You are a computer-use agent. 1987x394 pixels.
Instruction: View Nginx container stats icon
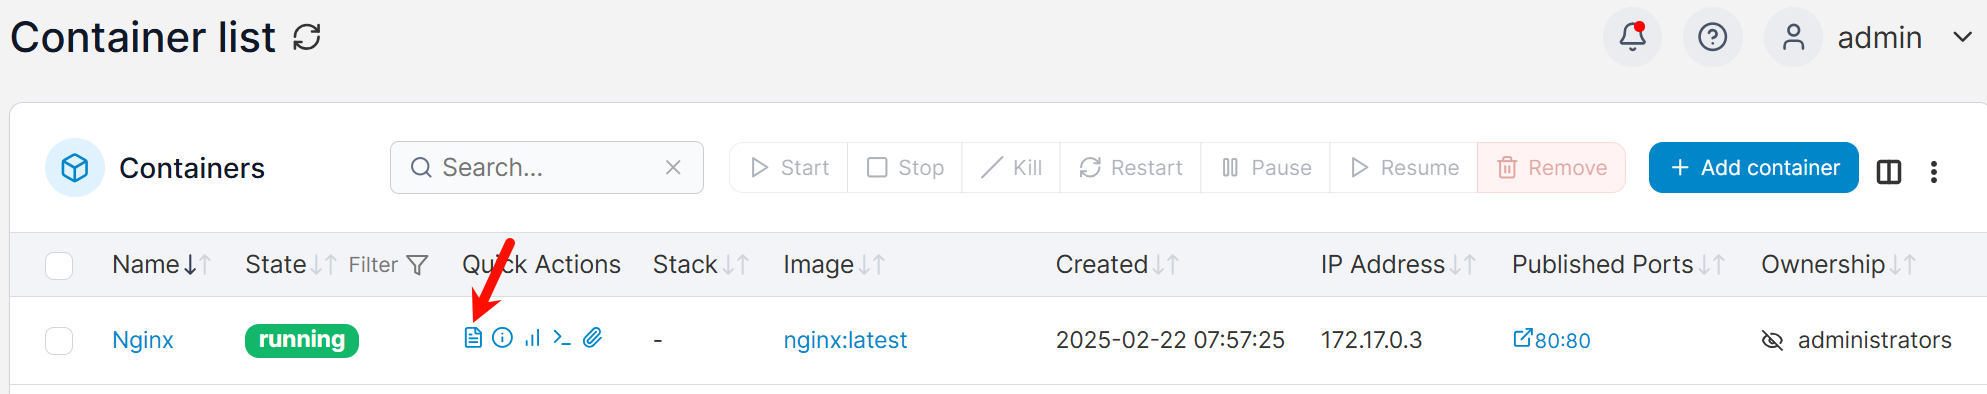coord(532,338)
